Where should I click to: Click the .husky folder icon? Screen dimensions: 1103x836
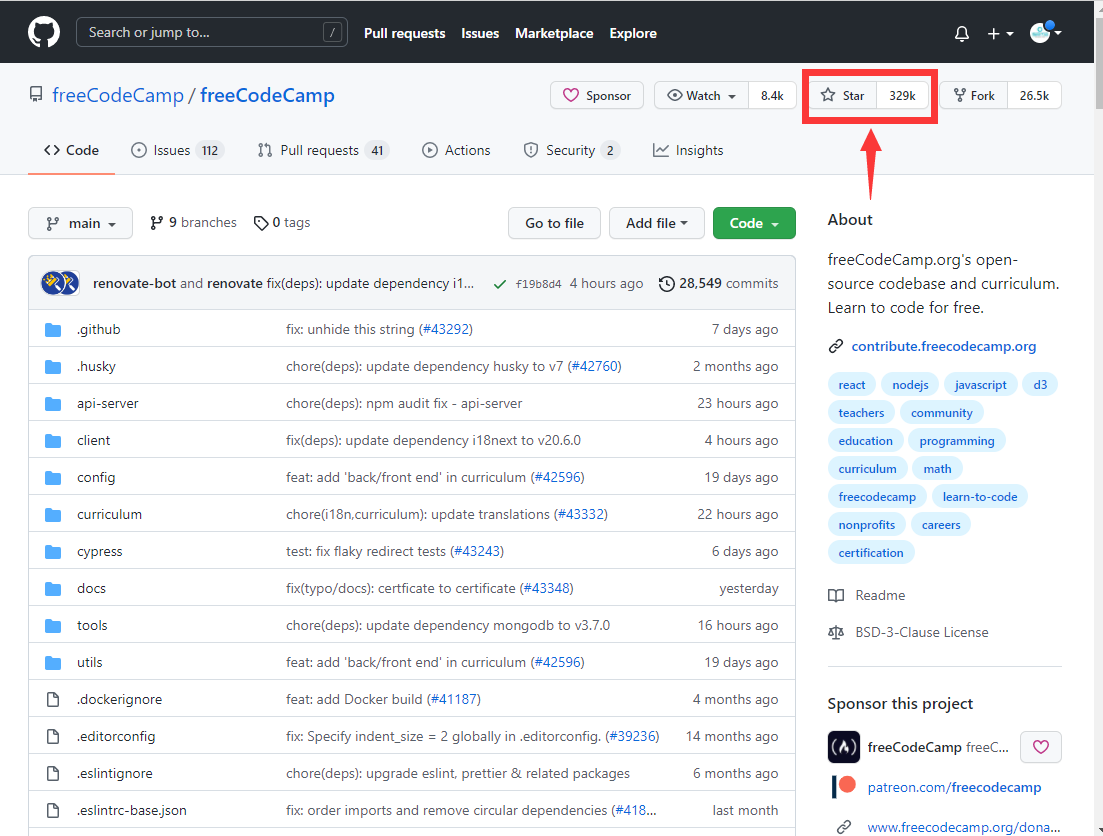coord(53,367)
